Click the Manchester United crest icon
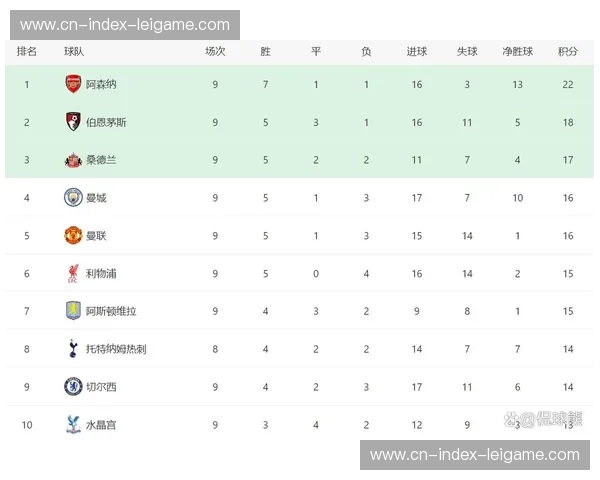 73,236
